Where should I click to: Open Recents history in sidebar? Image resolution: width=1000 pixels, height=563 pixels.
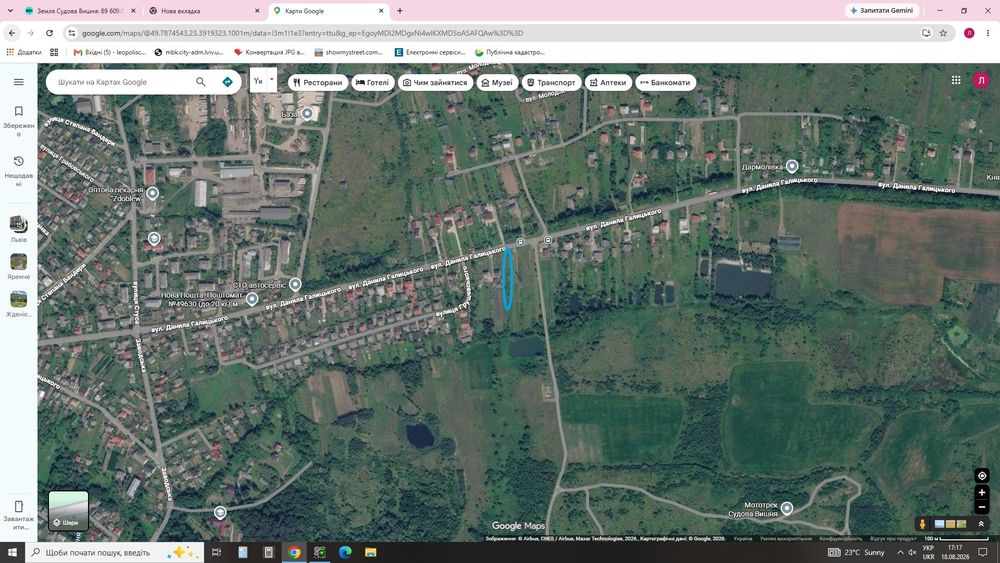pyautogui.click(x=18, y=171)
